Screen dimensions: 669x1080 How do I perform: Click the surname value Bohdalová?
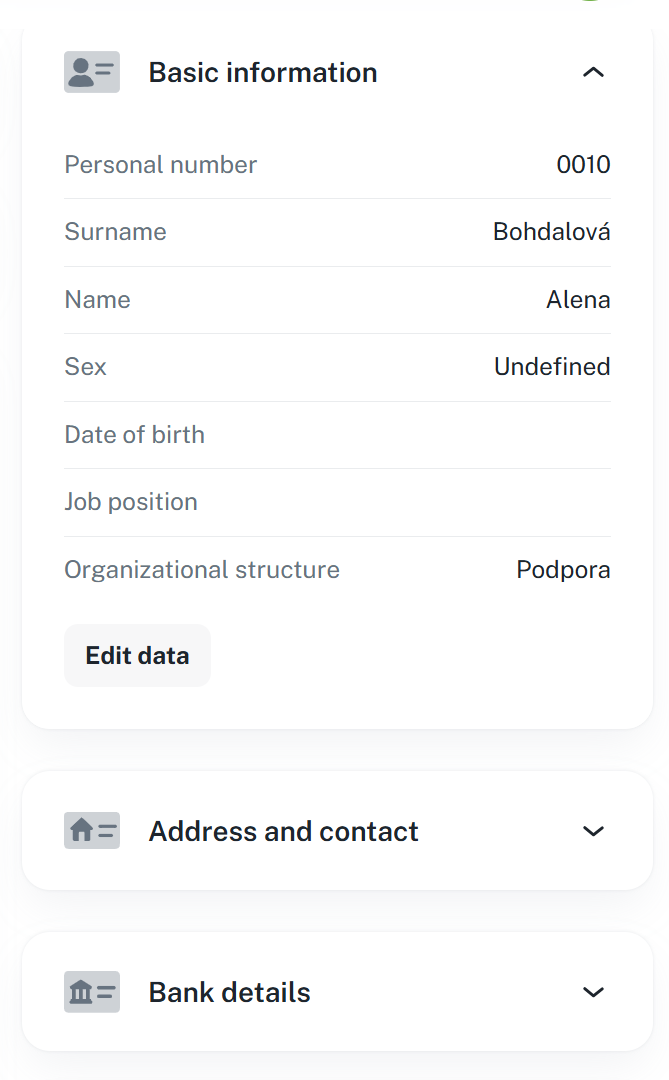551,232
